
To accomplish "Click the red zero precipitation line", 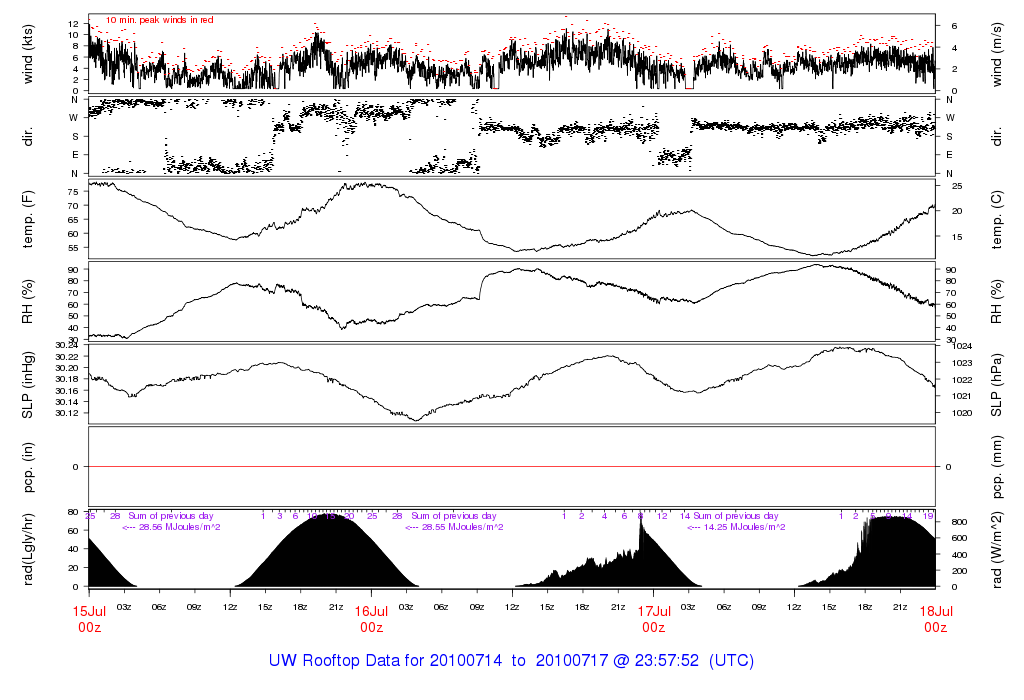I will point(512,467).
